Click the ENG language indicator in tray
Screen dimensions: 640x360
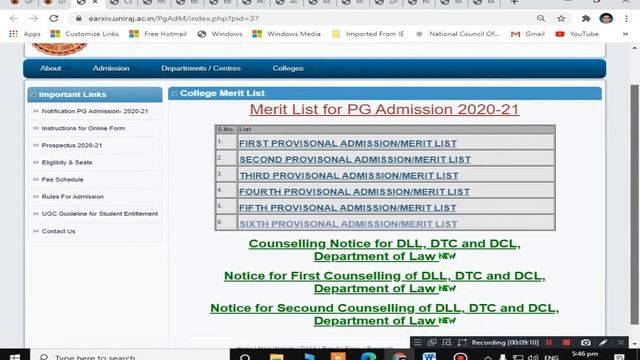coord(551,357)
